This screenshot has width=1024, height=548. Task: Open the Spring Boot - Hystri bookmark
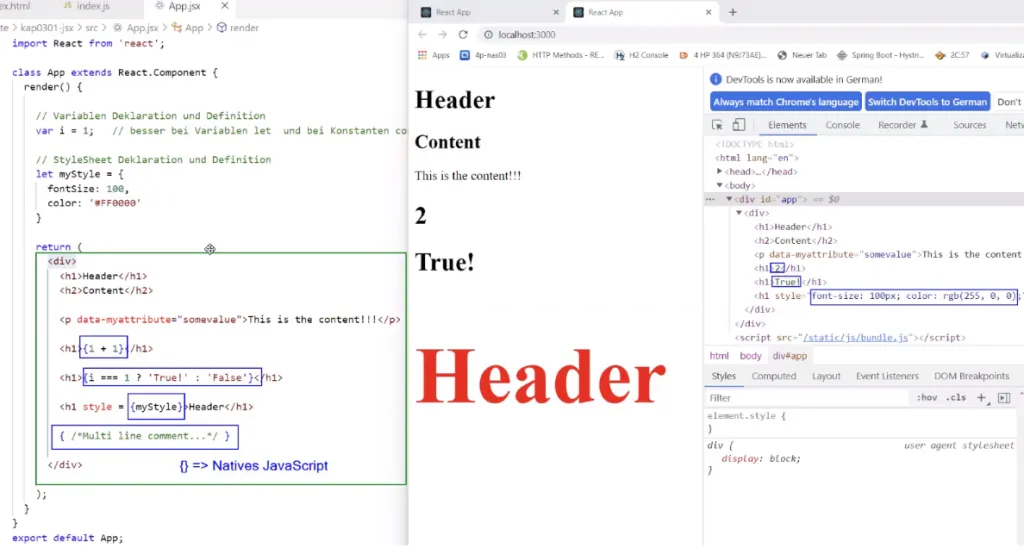click(880, 56)
